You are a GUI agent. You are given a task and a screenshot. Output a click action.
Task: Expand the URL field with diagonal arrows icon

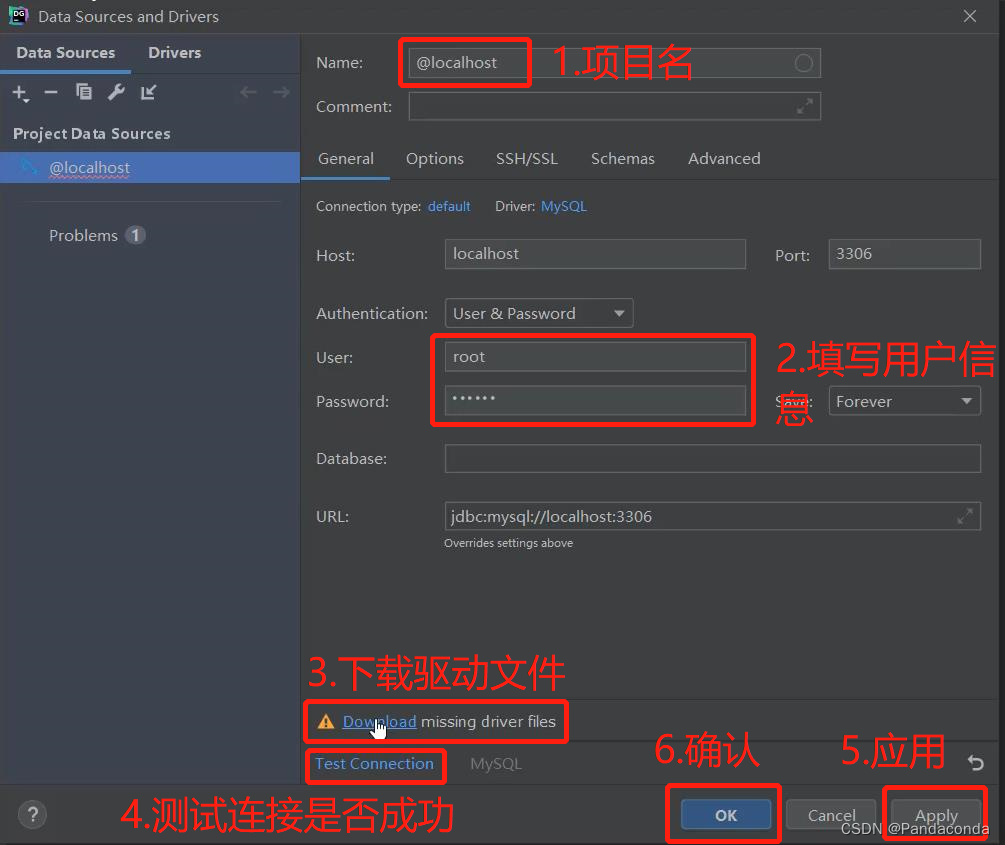tap(965, 516)
